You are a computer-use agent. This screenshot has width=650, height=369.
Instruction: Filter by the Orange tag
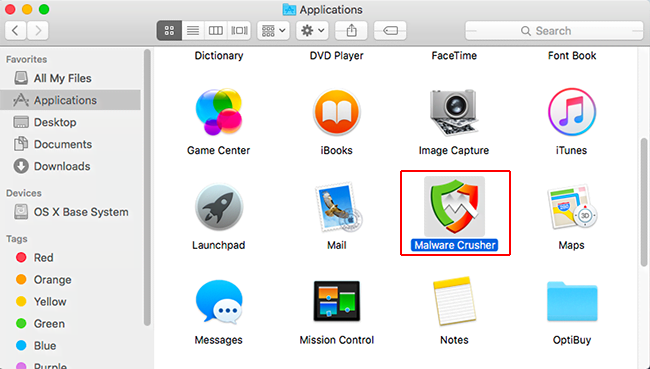(x=70, y=279)
